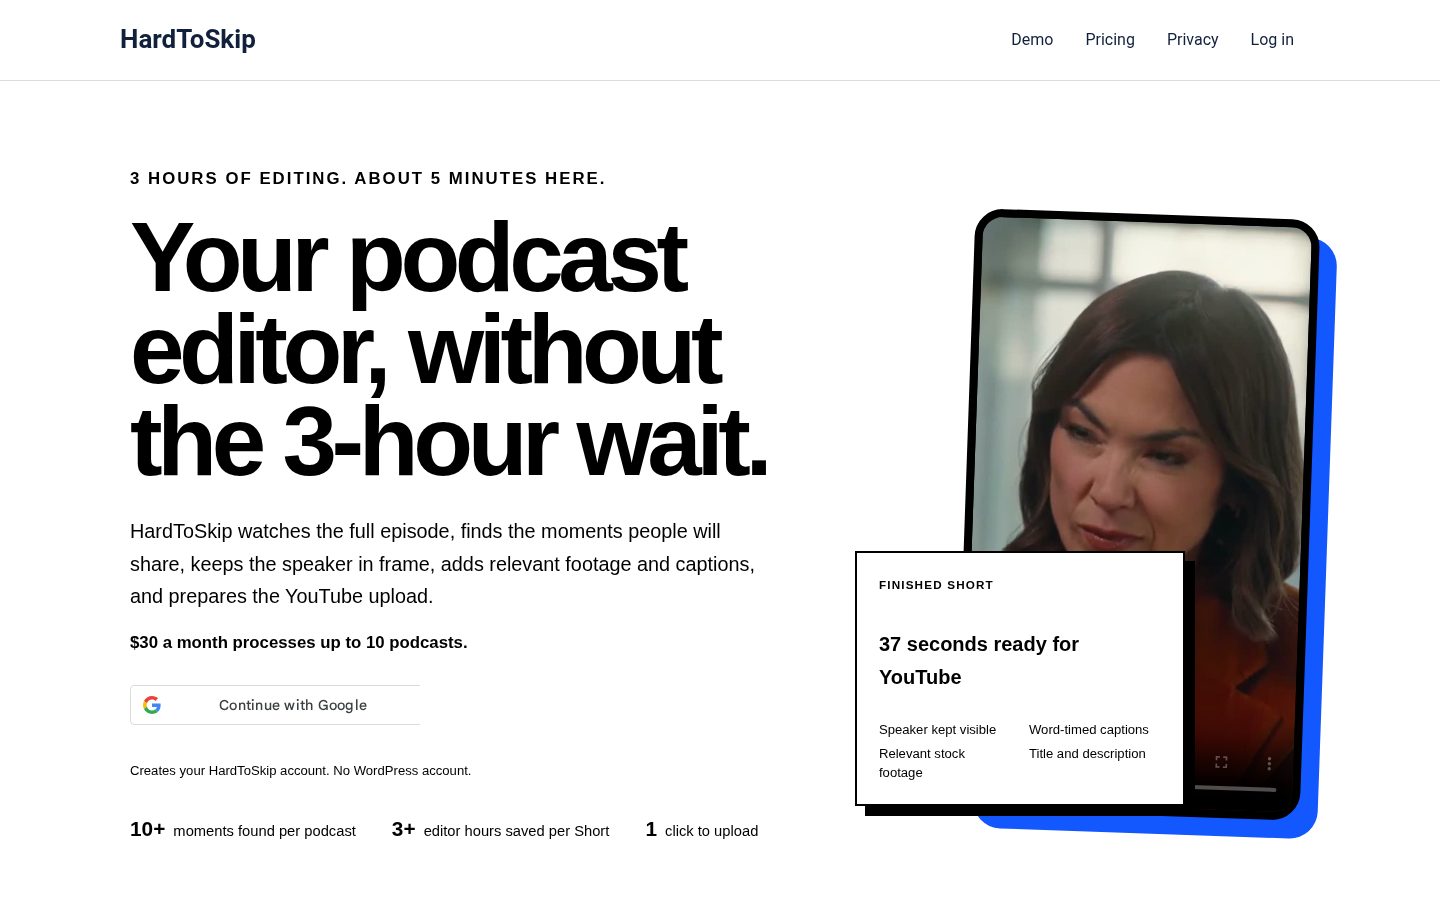
Task: Click '37 seconds ready for YouTube' heading
Action: [x=979, y=660]
